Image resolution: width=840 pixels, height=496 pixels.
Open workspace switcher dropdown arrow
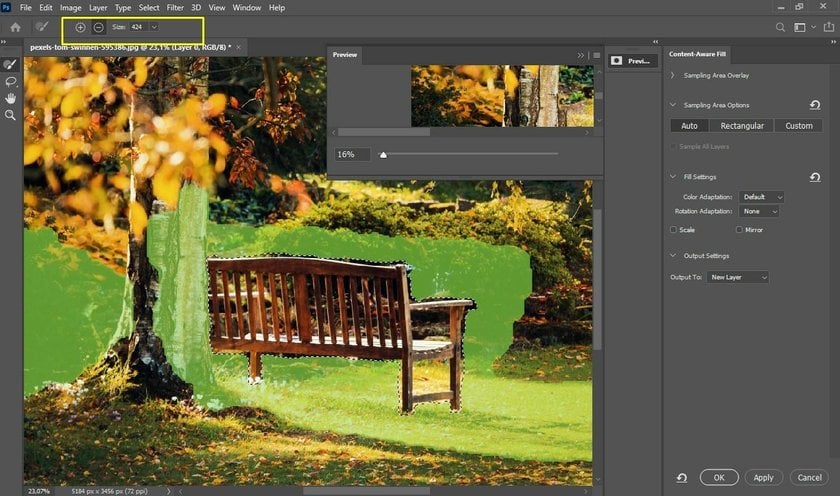[x=813, y=27]
